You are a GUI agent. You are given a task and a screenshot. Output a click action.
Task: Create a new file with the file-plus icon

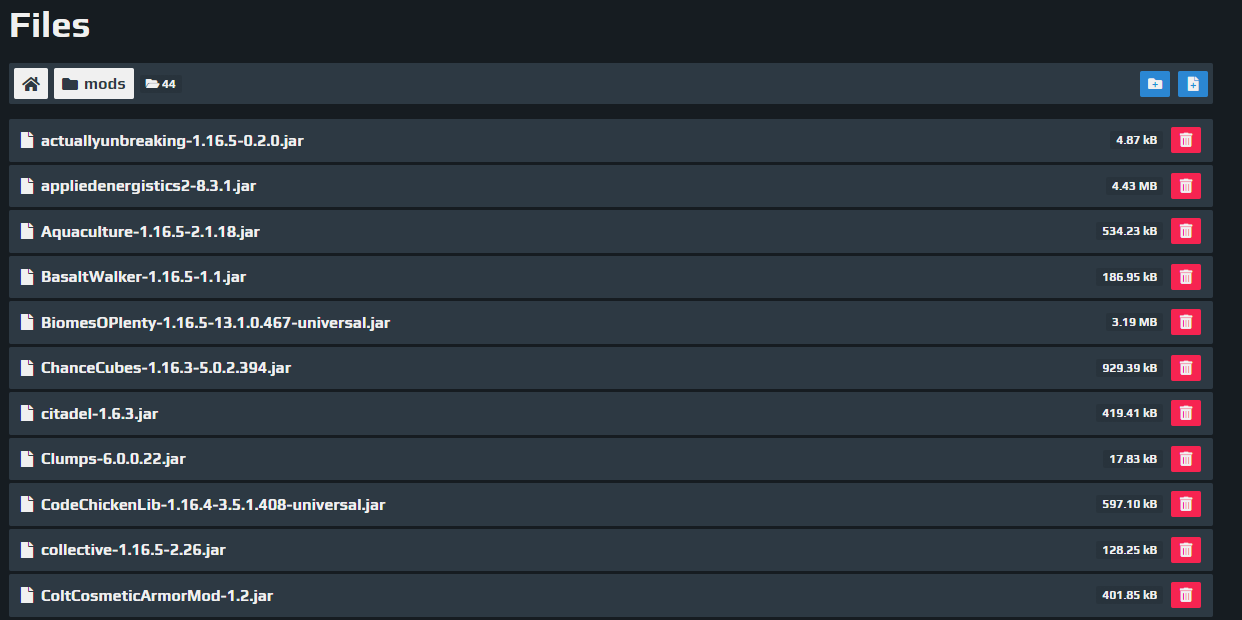click(1193, 84)
